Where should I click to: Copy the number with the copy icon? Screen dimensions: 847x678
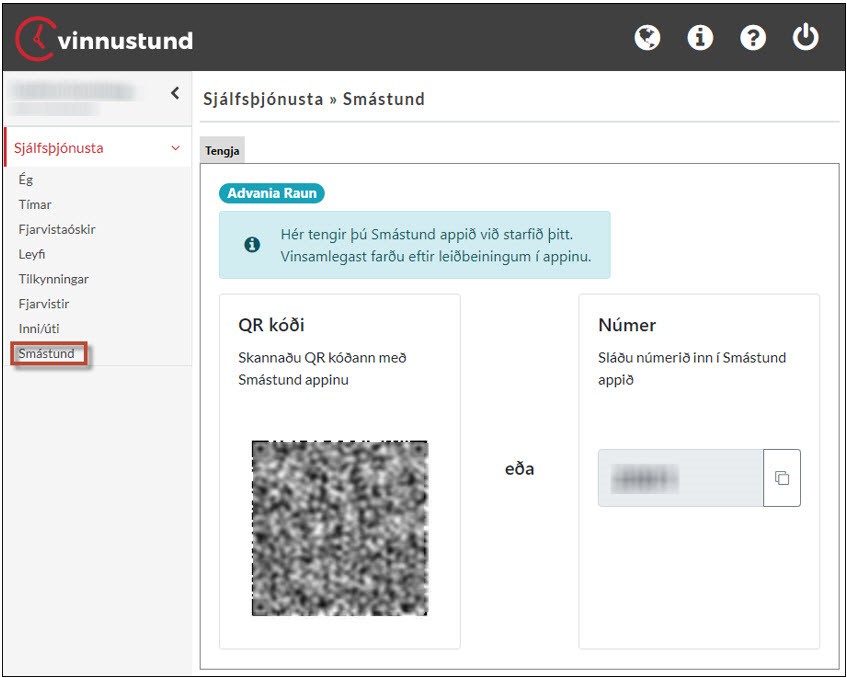click(x=782, y=478)
